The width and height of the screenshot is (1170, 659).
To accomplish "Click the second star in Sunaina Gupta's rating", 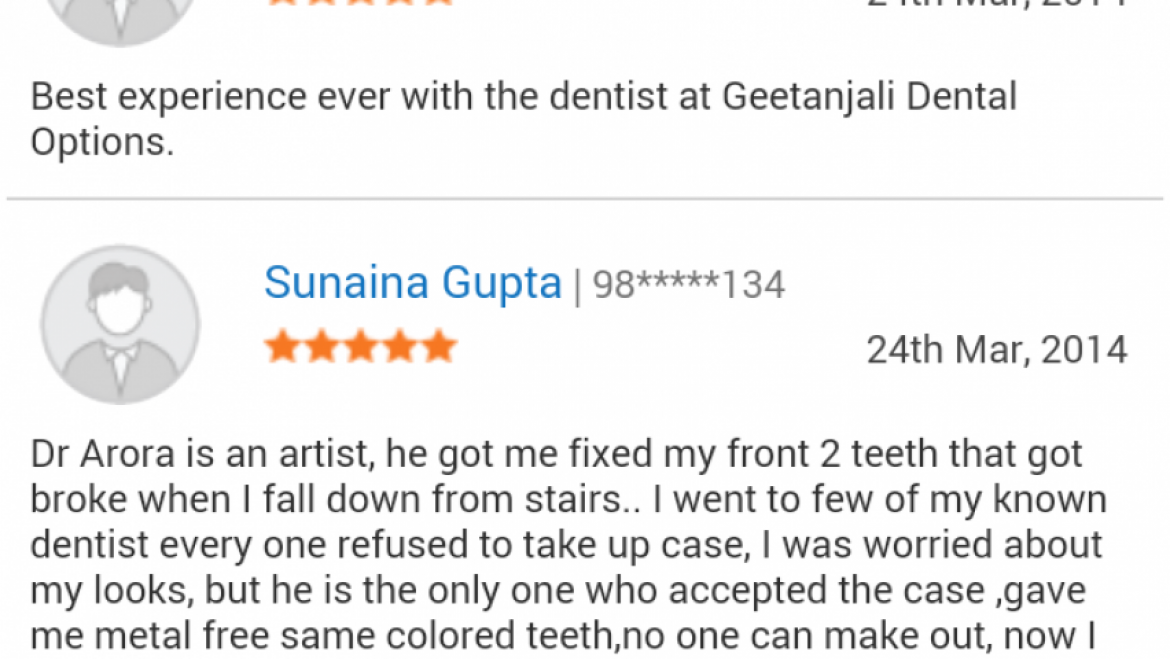I will [322, 346].
